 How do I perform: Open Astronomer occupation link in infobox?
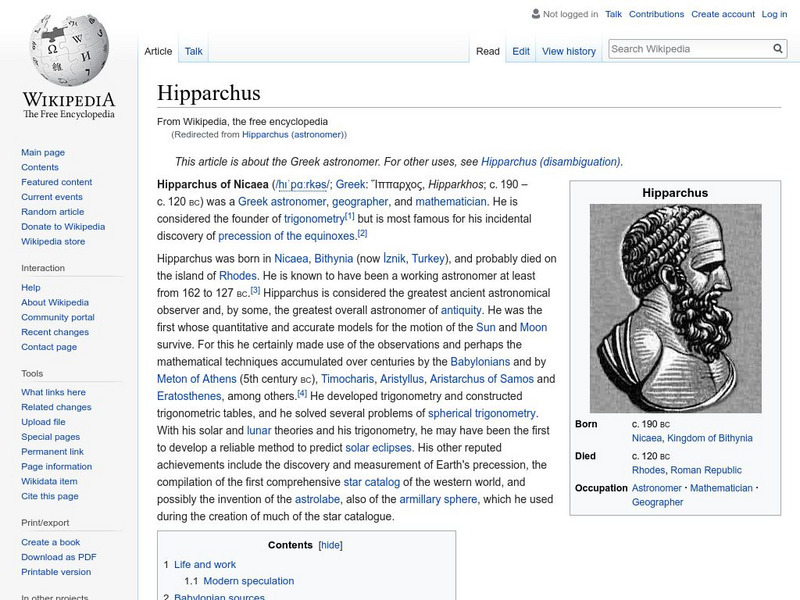(x=657, y=488)
